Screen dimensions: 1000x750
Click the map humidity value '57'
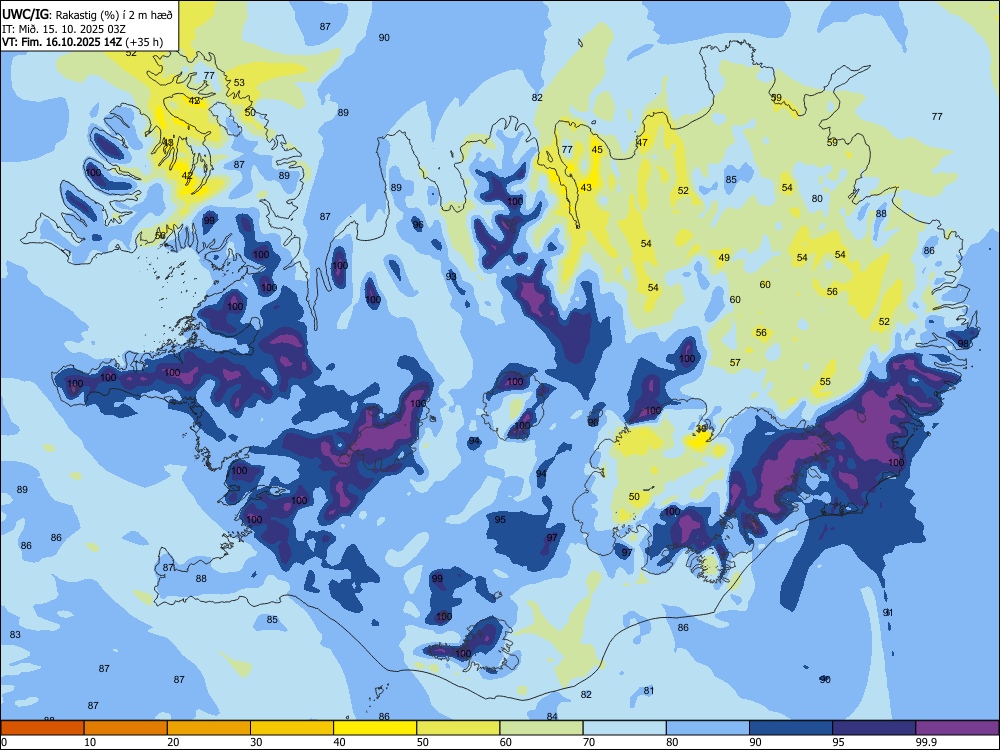click(x=735, y=362)
